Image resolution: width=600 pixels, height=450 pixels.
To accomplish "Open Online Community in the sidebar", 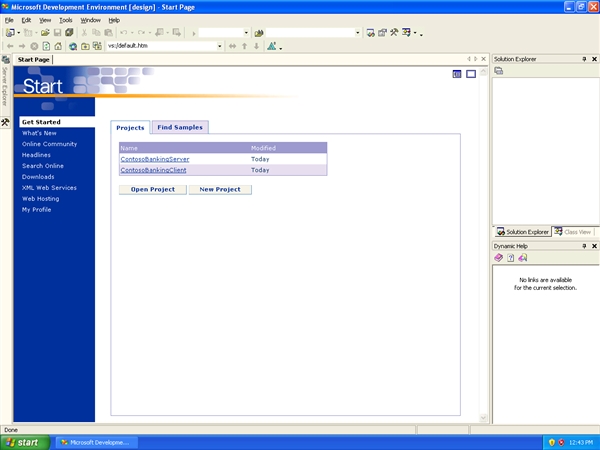I will coord(49,144).
